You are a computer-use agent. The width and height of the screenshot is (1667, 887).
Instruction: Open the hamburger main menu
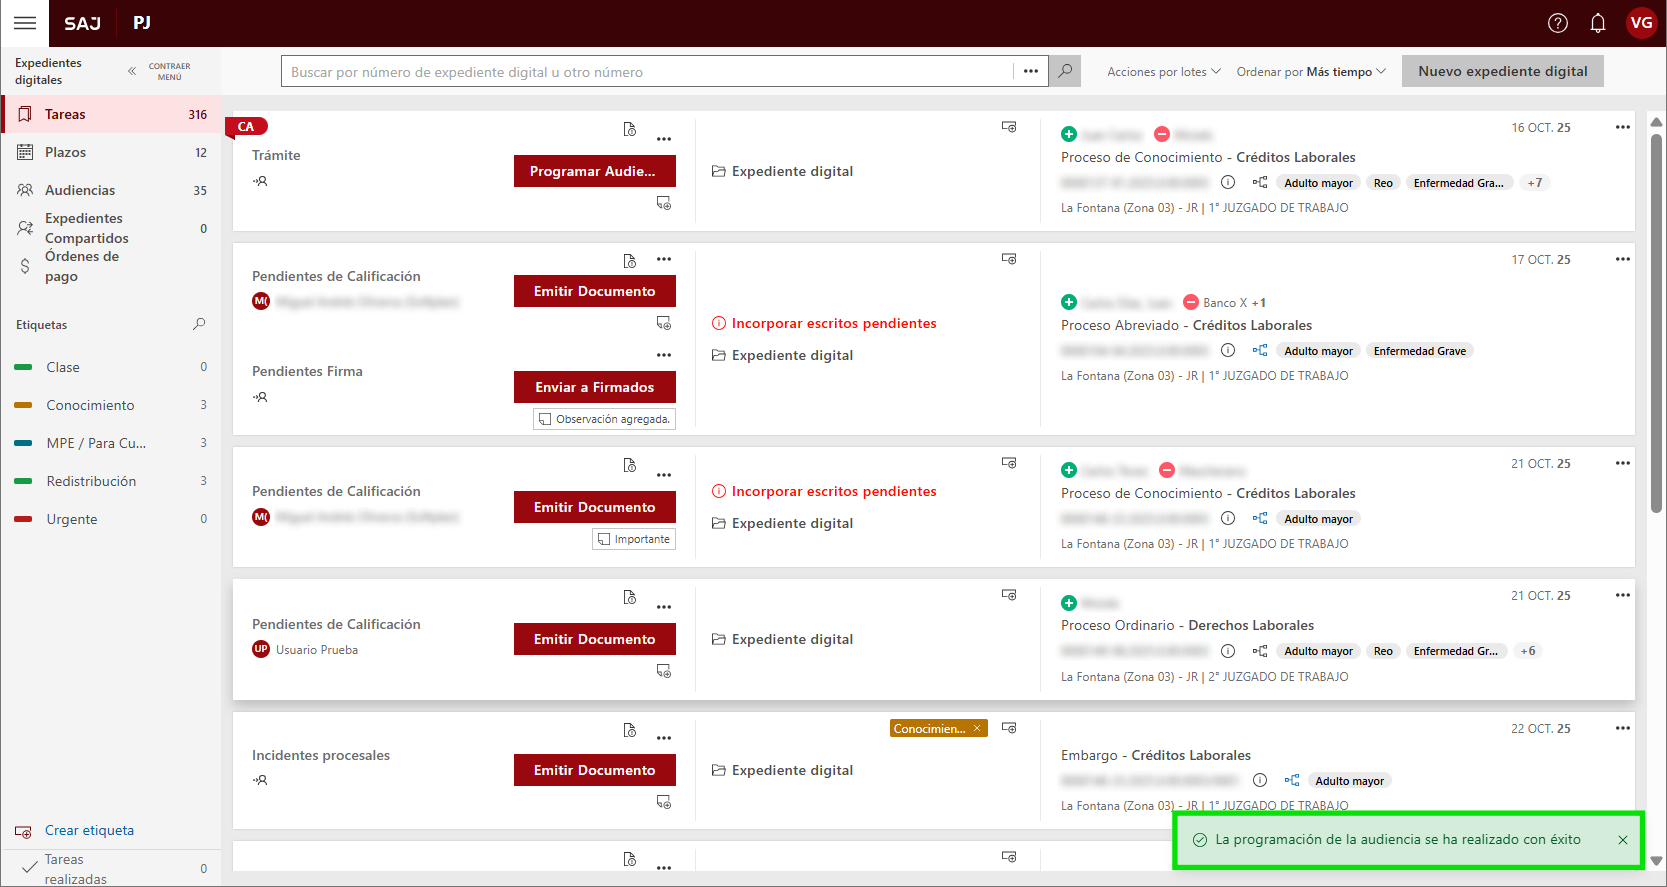click(25, 23)
